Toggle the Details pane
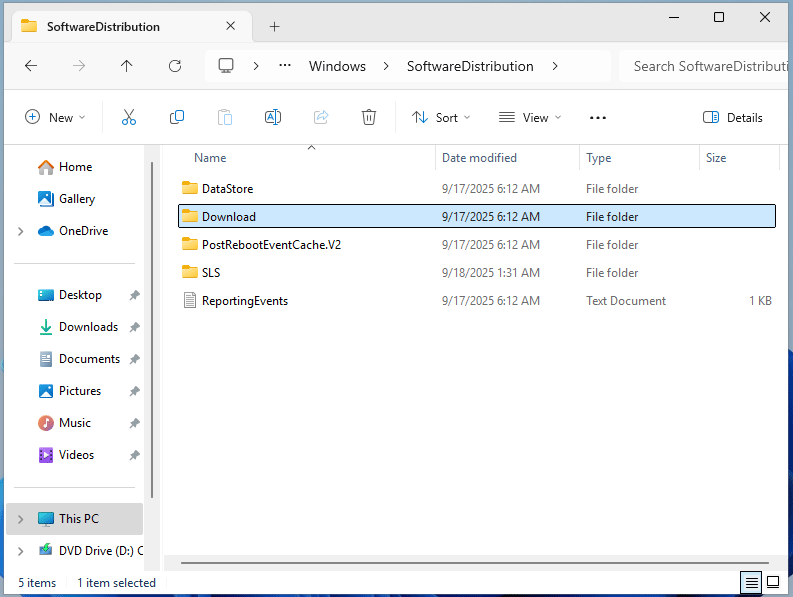Image resolution: width=793 pixels, height=597 pixels. pyautogui.click(x=732, y=117)
